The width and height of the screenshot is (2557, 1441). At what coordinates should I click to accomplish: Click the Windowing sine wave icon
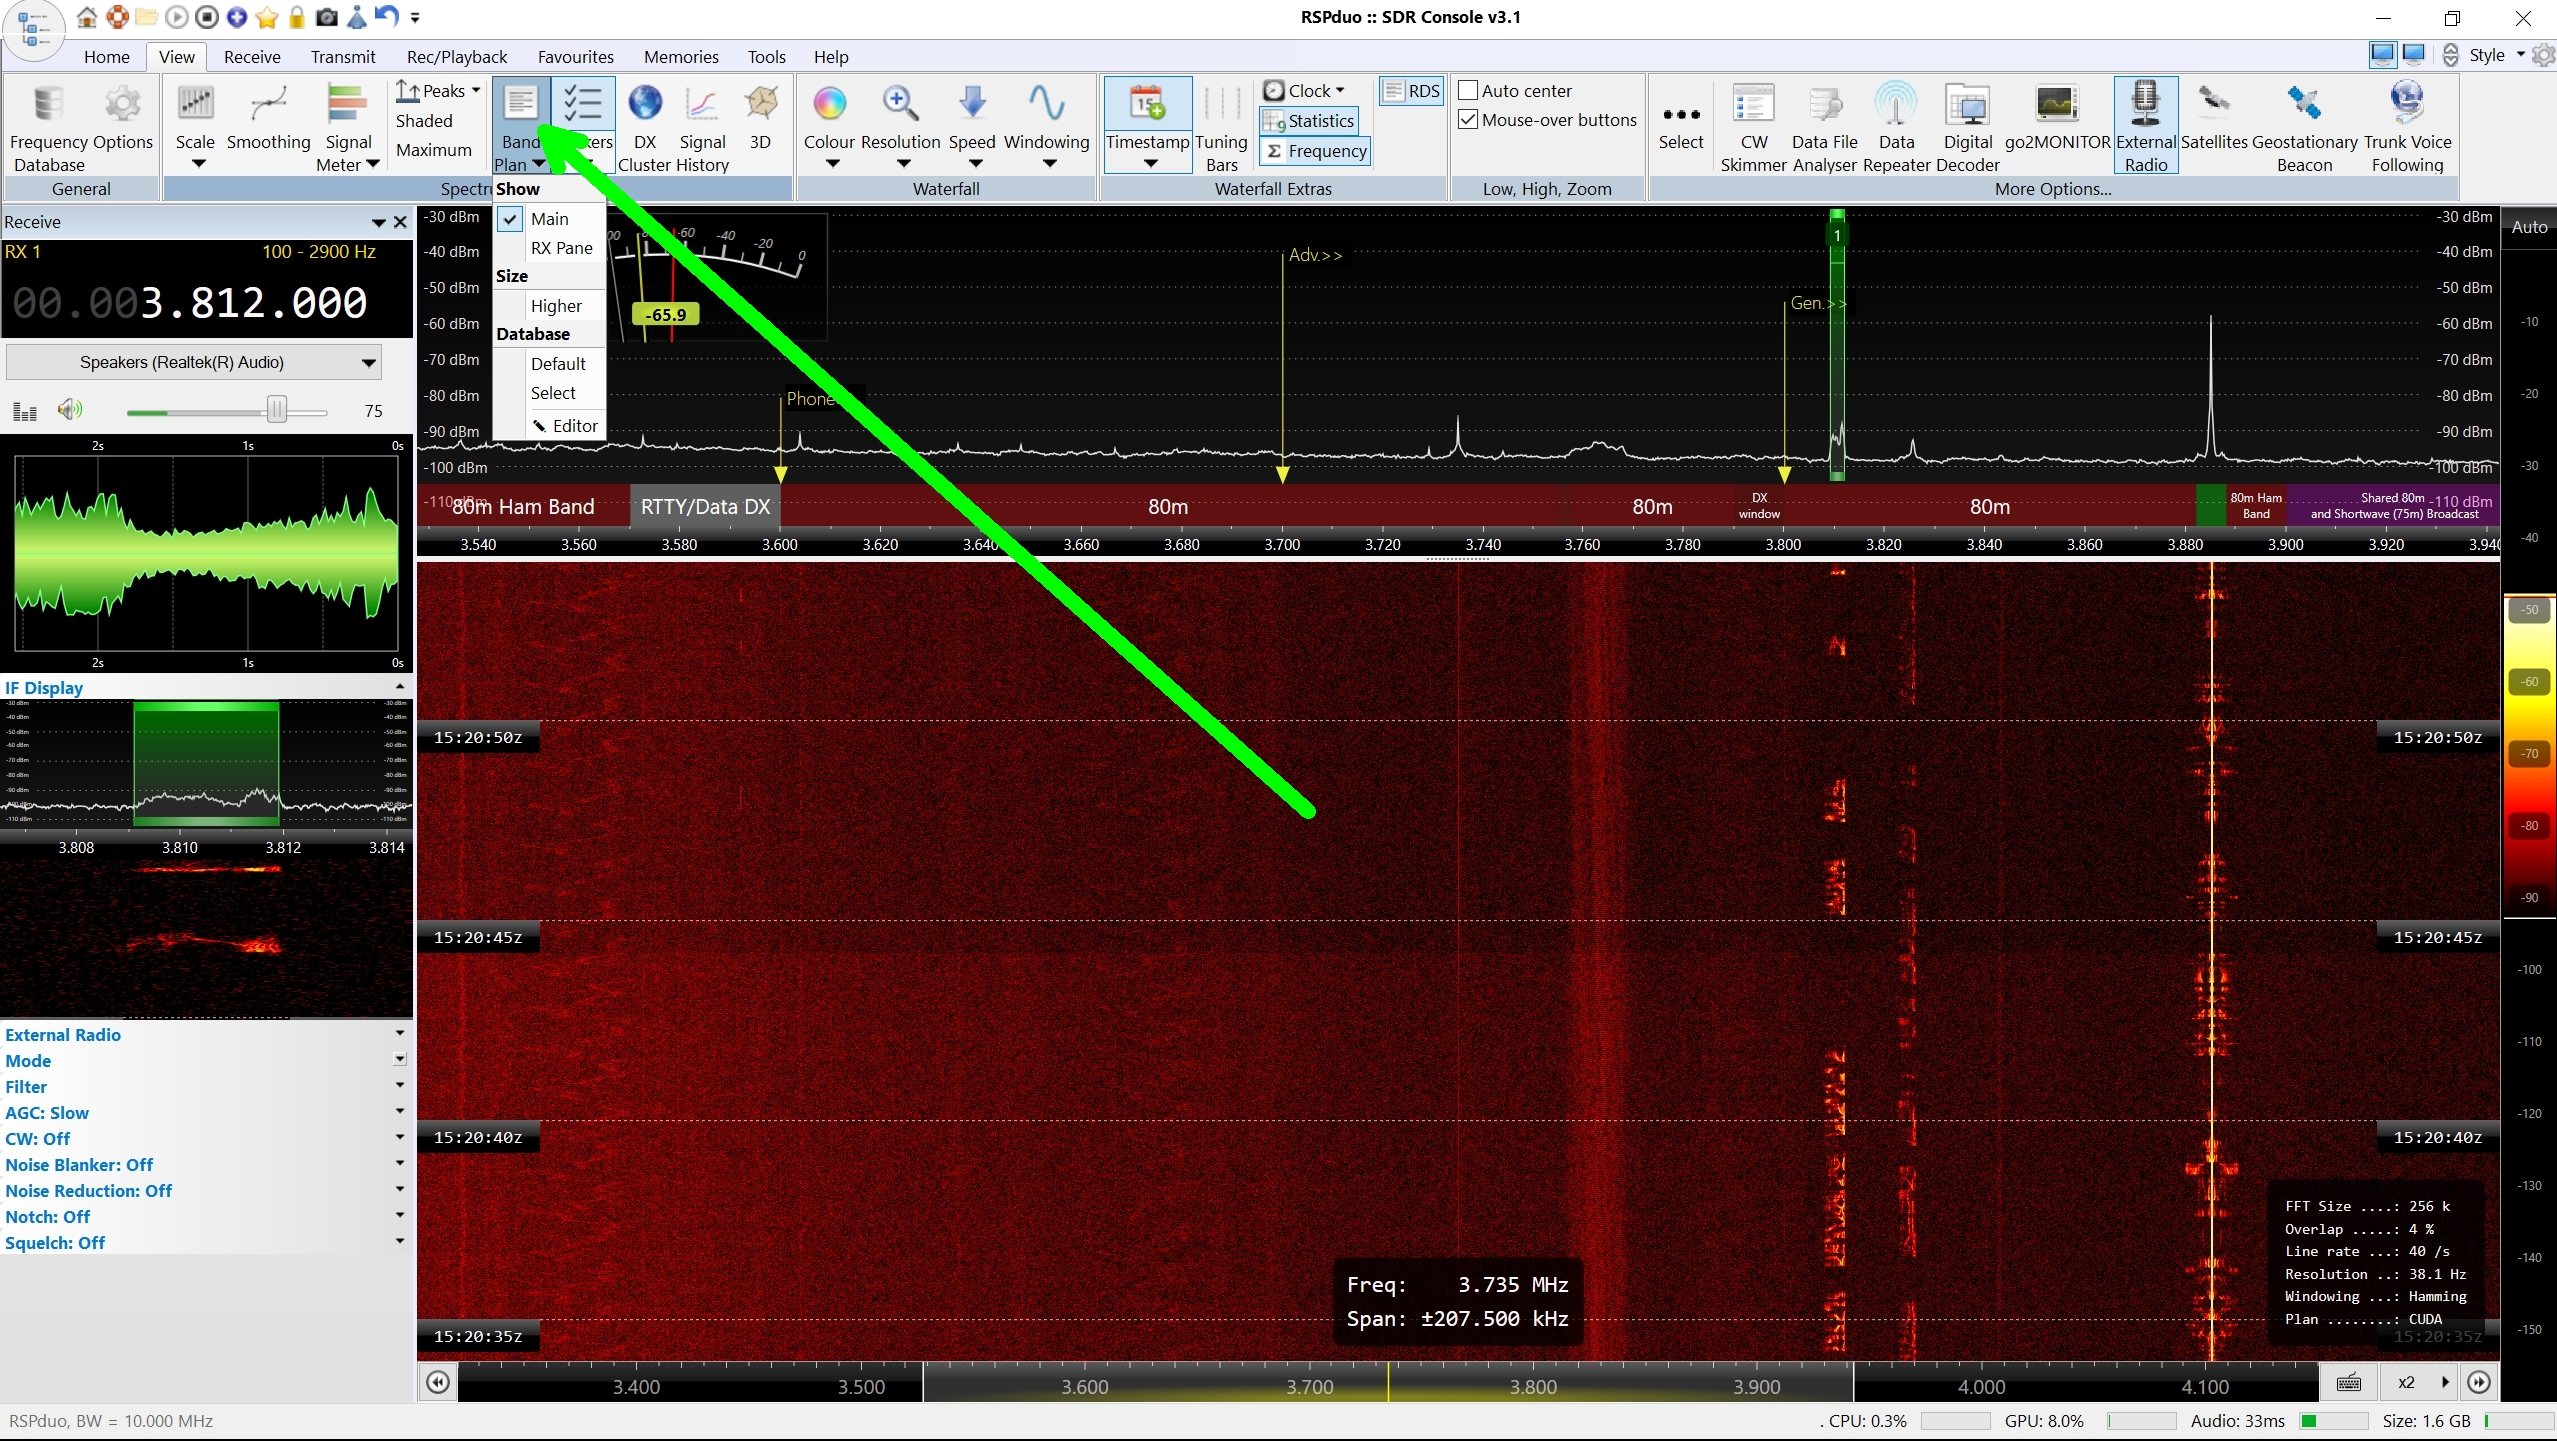(1046, 104)
